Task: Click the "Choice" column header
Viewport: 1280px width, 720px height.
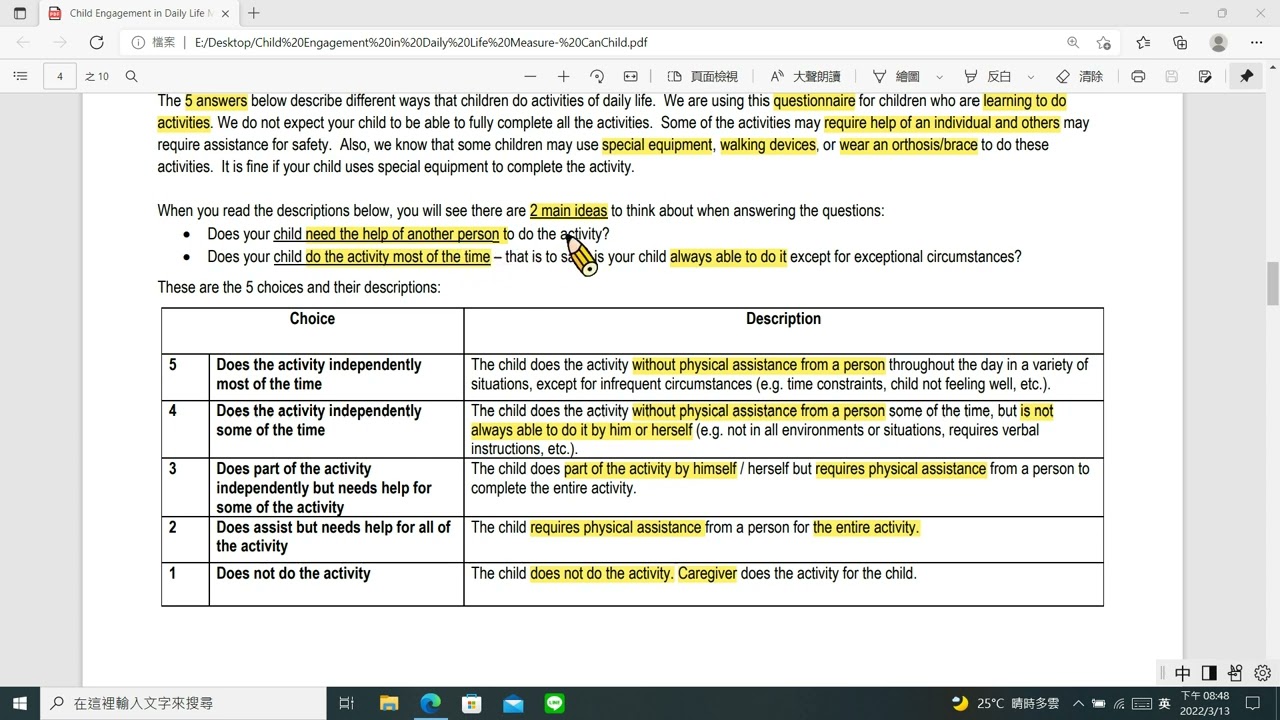Action: (312, 319)
